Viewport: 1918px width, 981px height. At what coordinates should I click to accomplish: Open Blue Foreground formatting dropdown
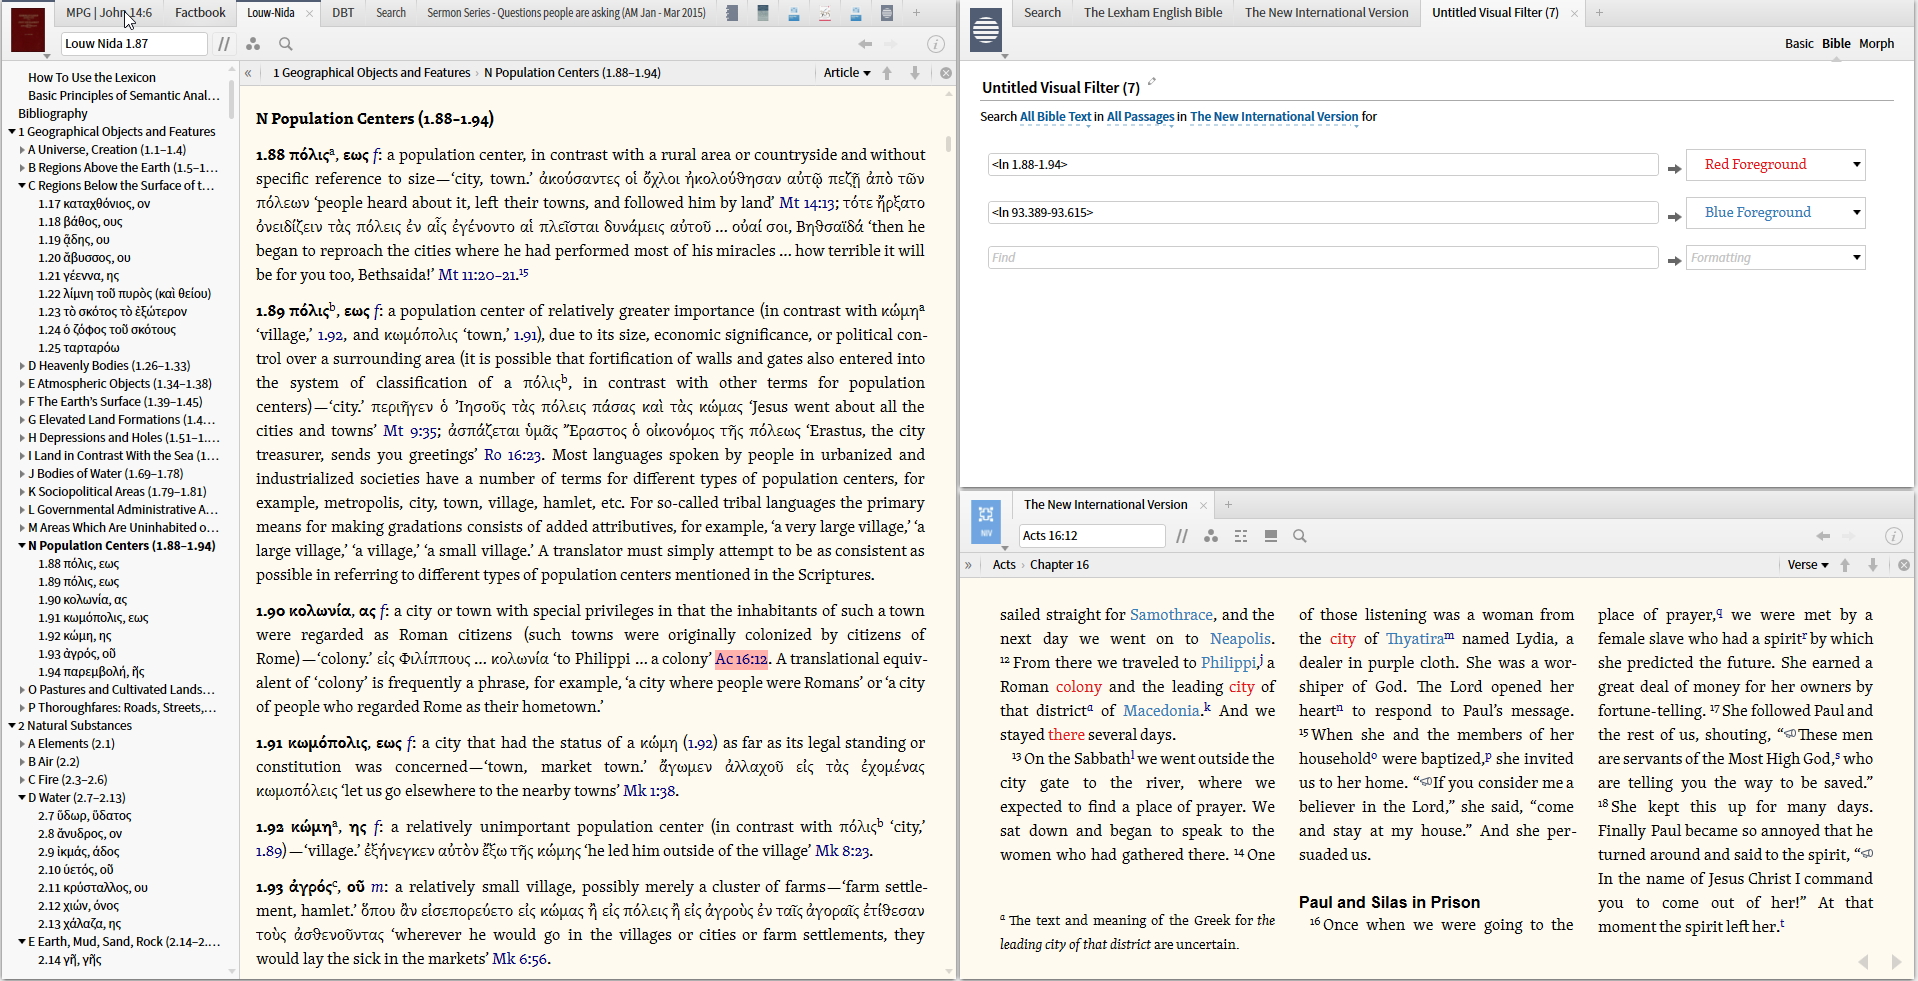1776,212
